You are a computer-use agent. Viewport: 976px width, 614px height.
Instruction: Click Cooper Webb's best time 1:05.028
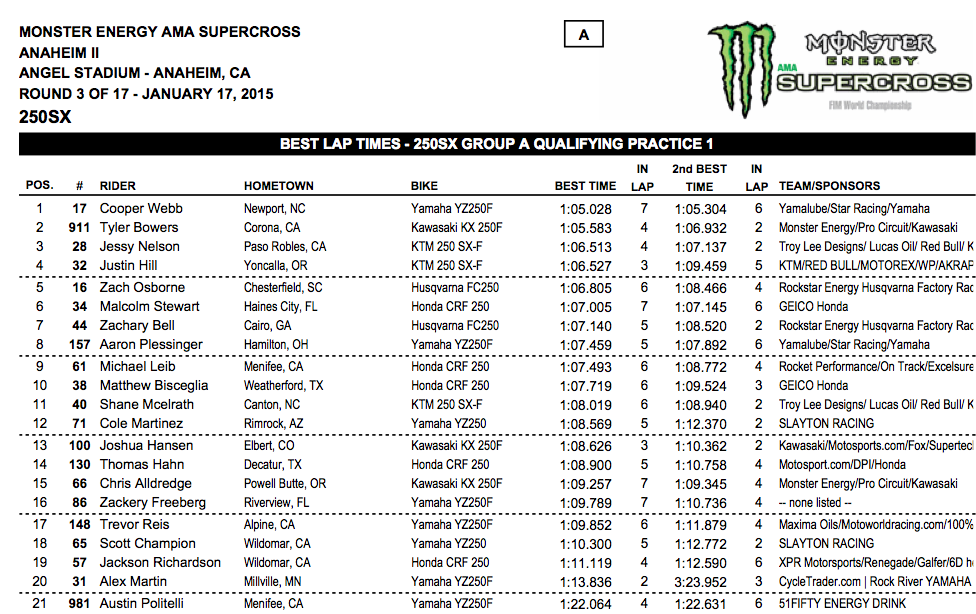586,209
